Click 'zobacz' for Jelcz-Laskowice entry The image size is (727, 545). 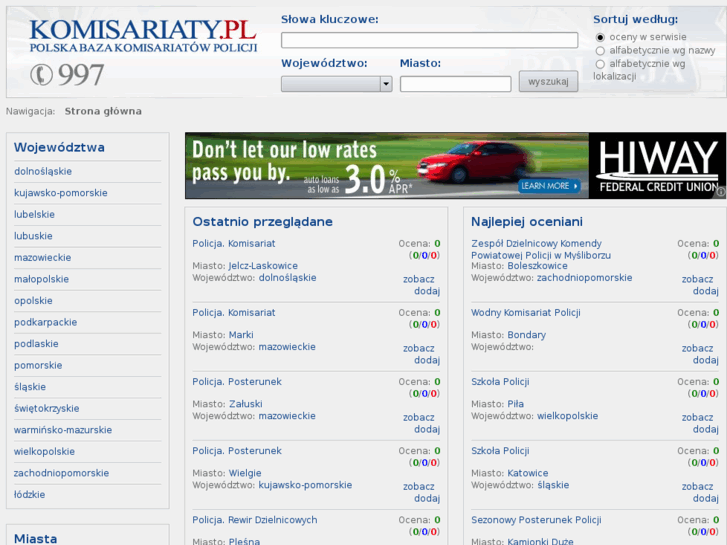click(x=419, y=279)
